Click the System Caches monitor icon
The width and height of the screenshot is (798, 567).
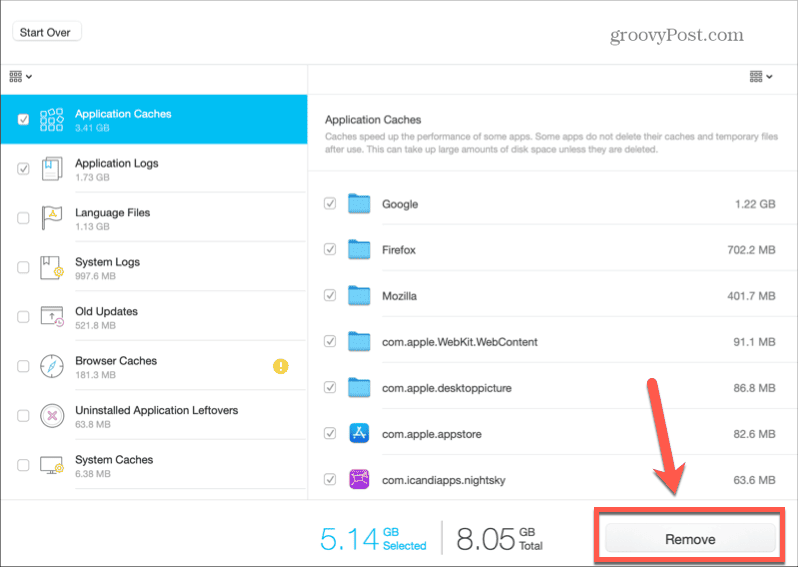(52, 465)
